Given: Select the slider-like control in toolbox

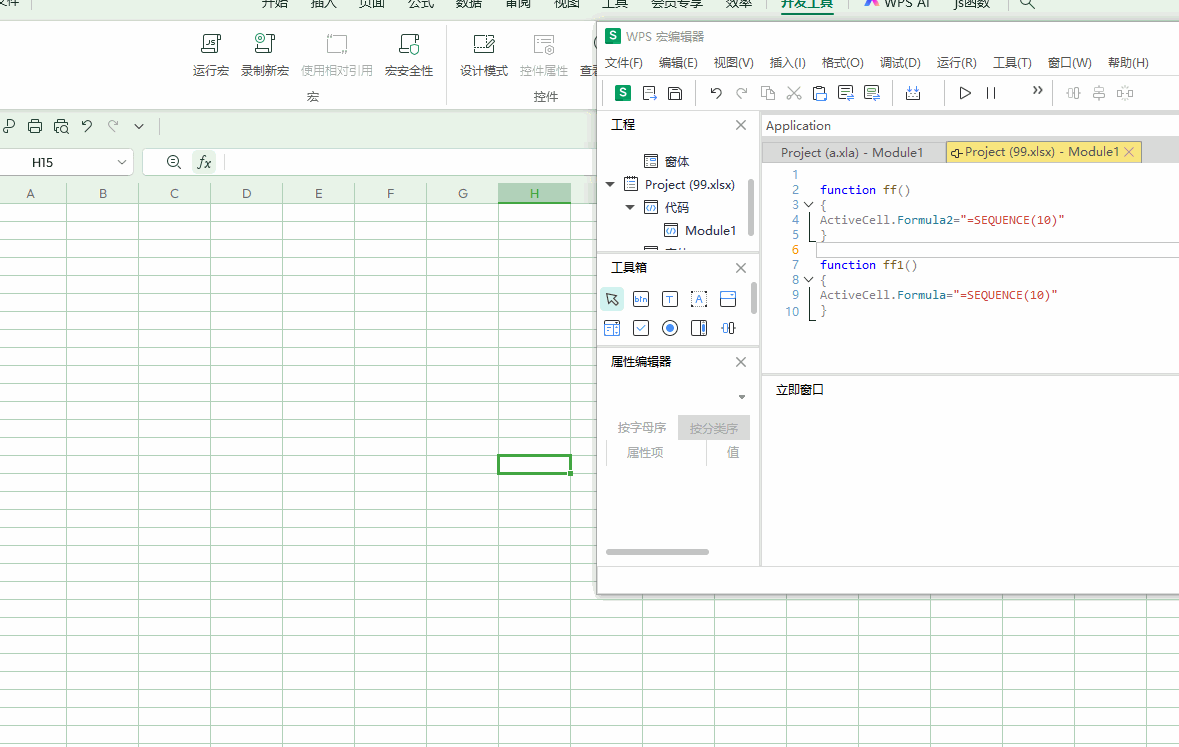Looking at the screenshot, I should click(728, 328).
